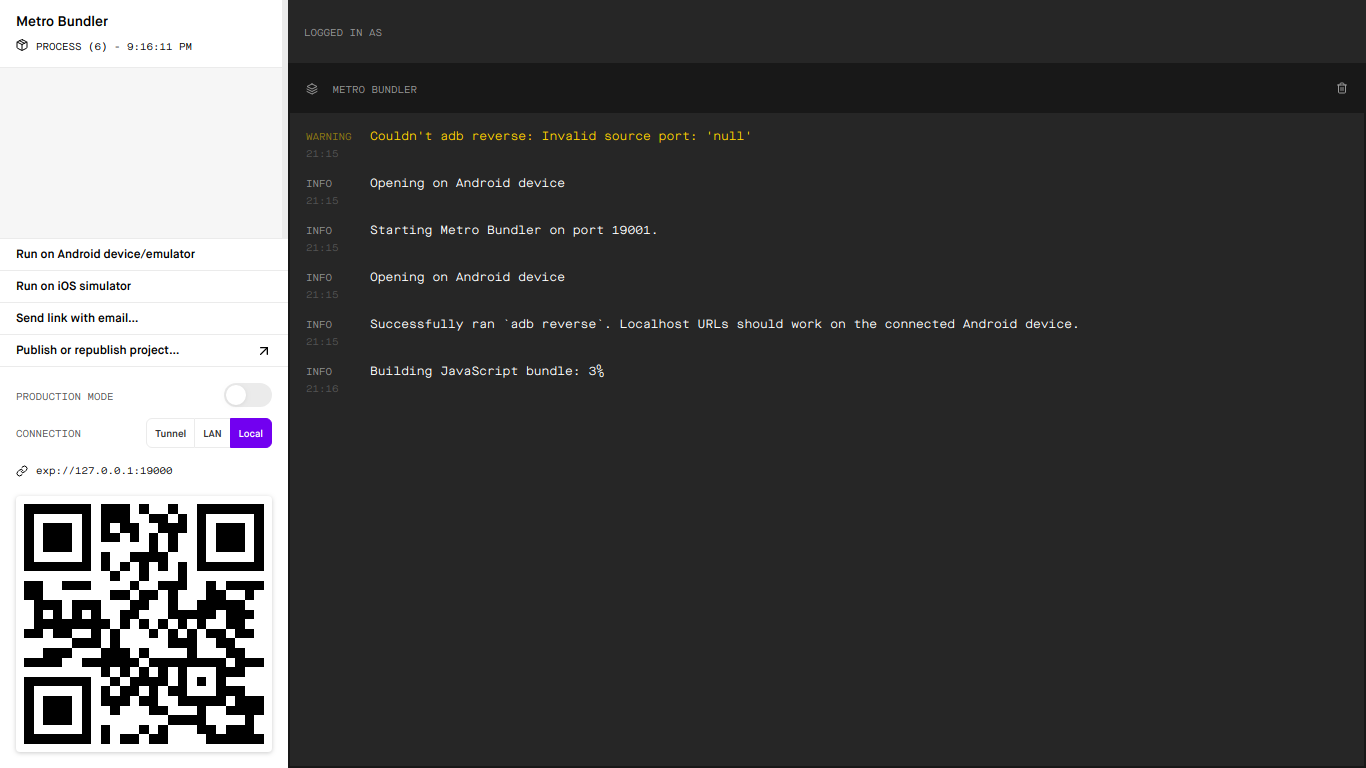This screenshot has width=1366, height=768.
Task: Click the adb reverse warning message
Action: 560,136
